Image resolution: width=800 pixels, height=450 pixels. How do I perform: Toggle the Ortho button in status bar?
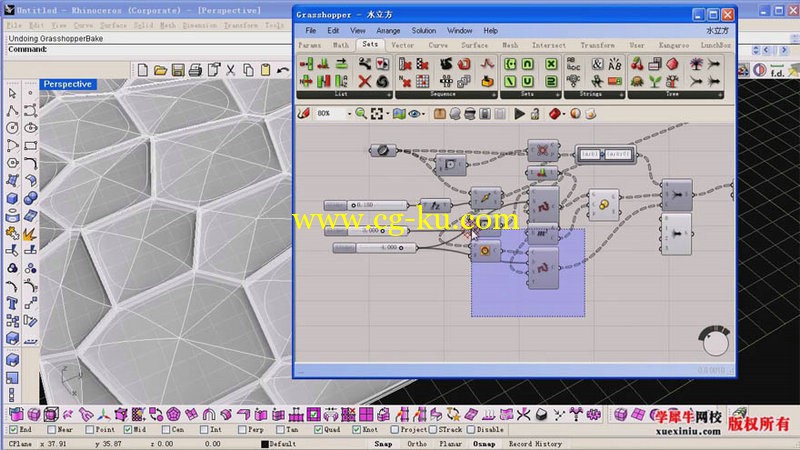(417, 444)
